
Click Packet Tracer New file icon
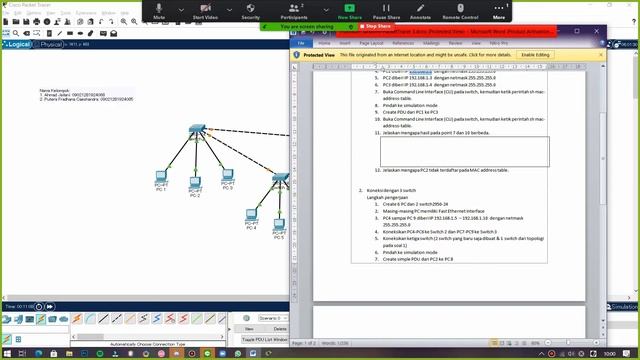click(6, 22)
